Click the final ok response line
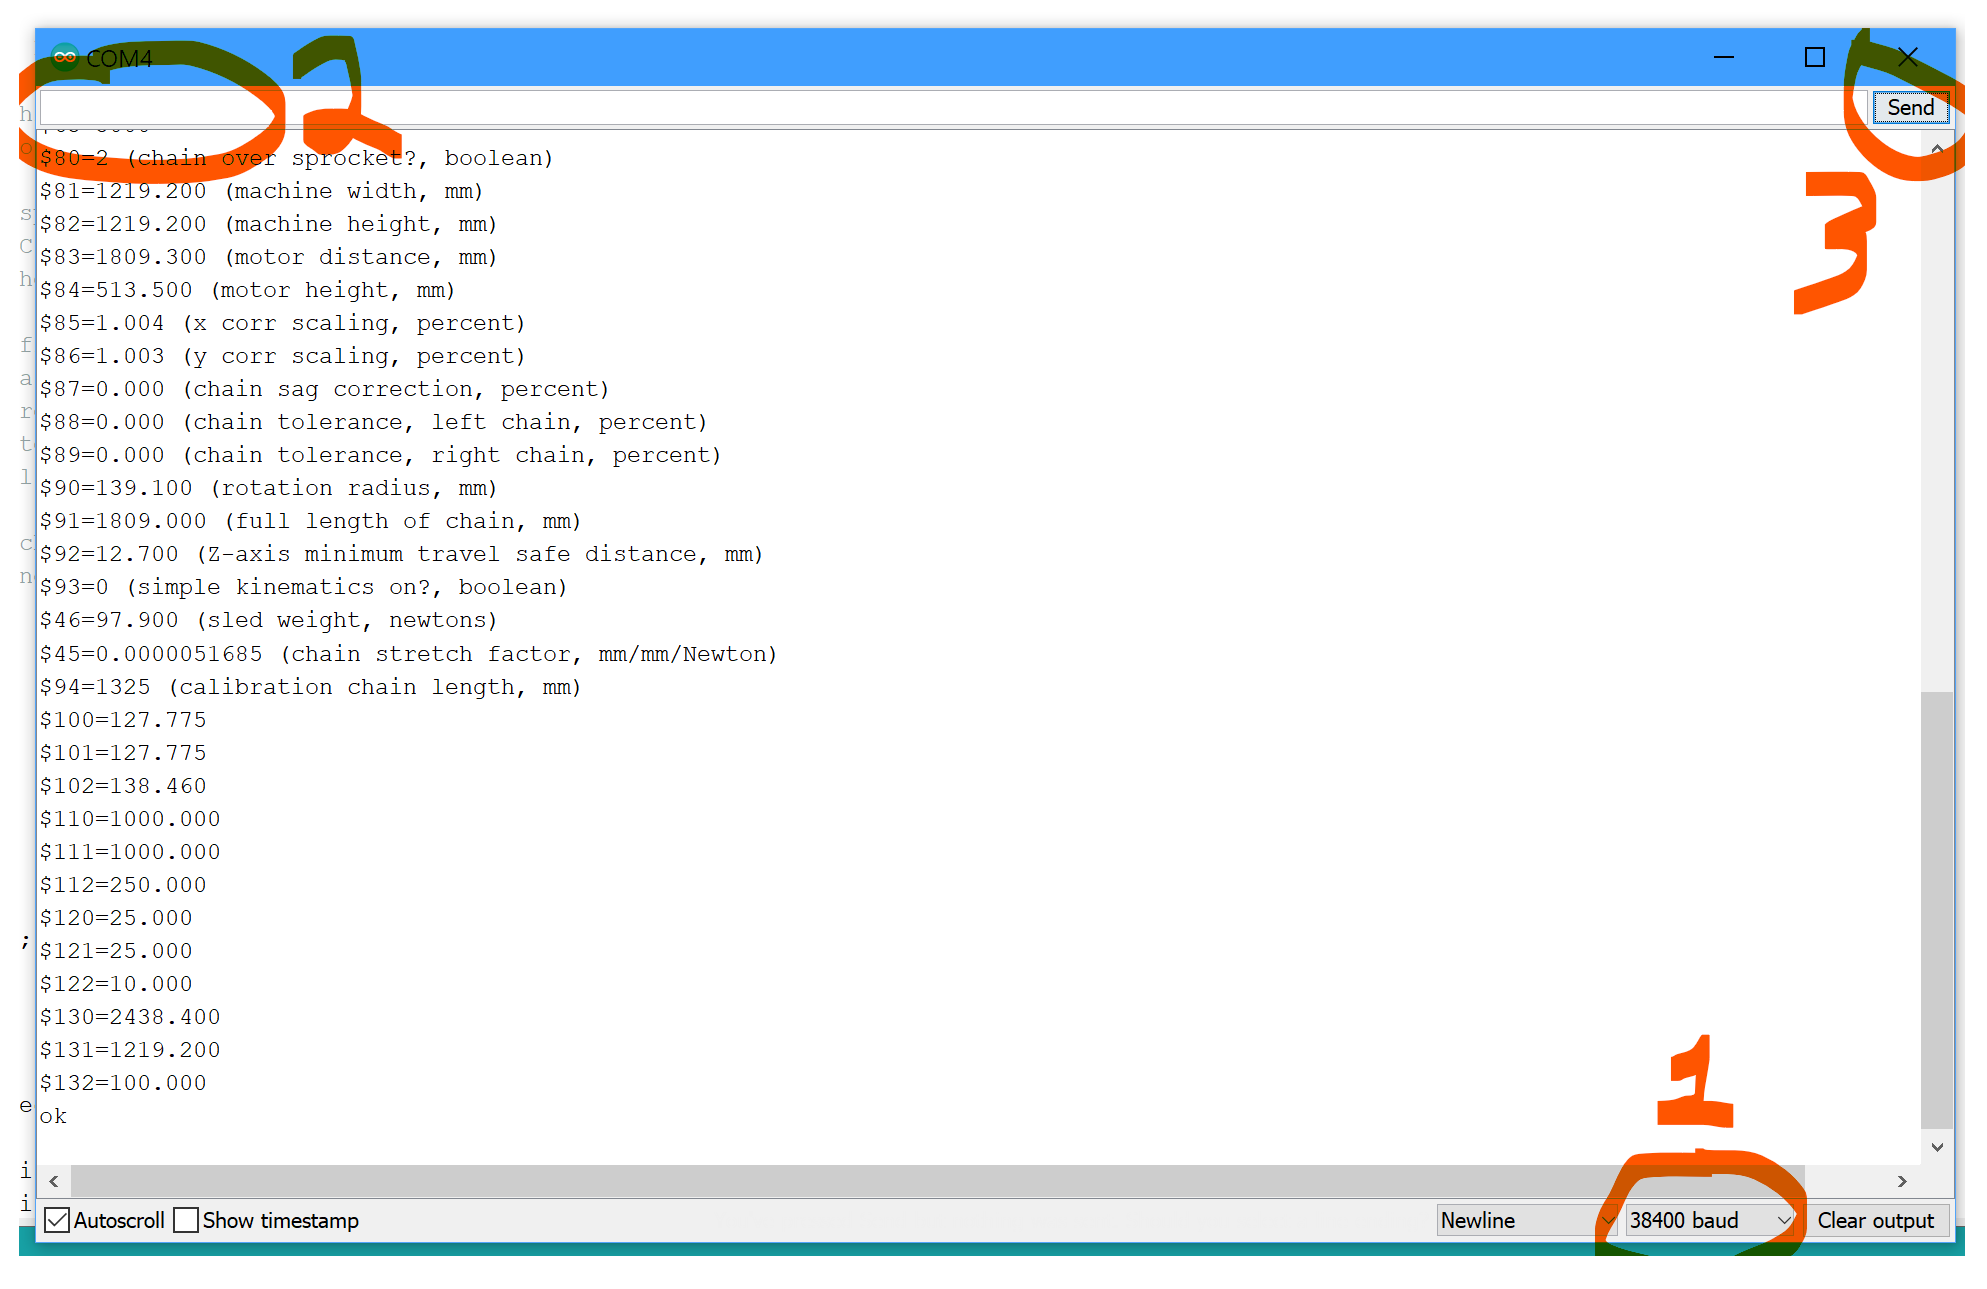Screen dimensions: 1987x1289 click(53, 1116)
